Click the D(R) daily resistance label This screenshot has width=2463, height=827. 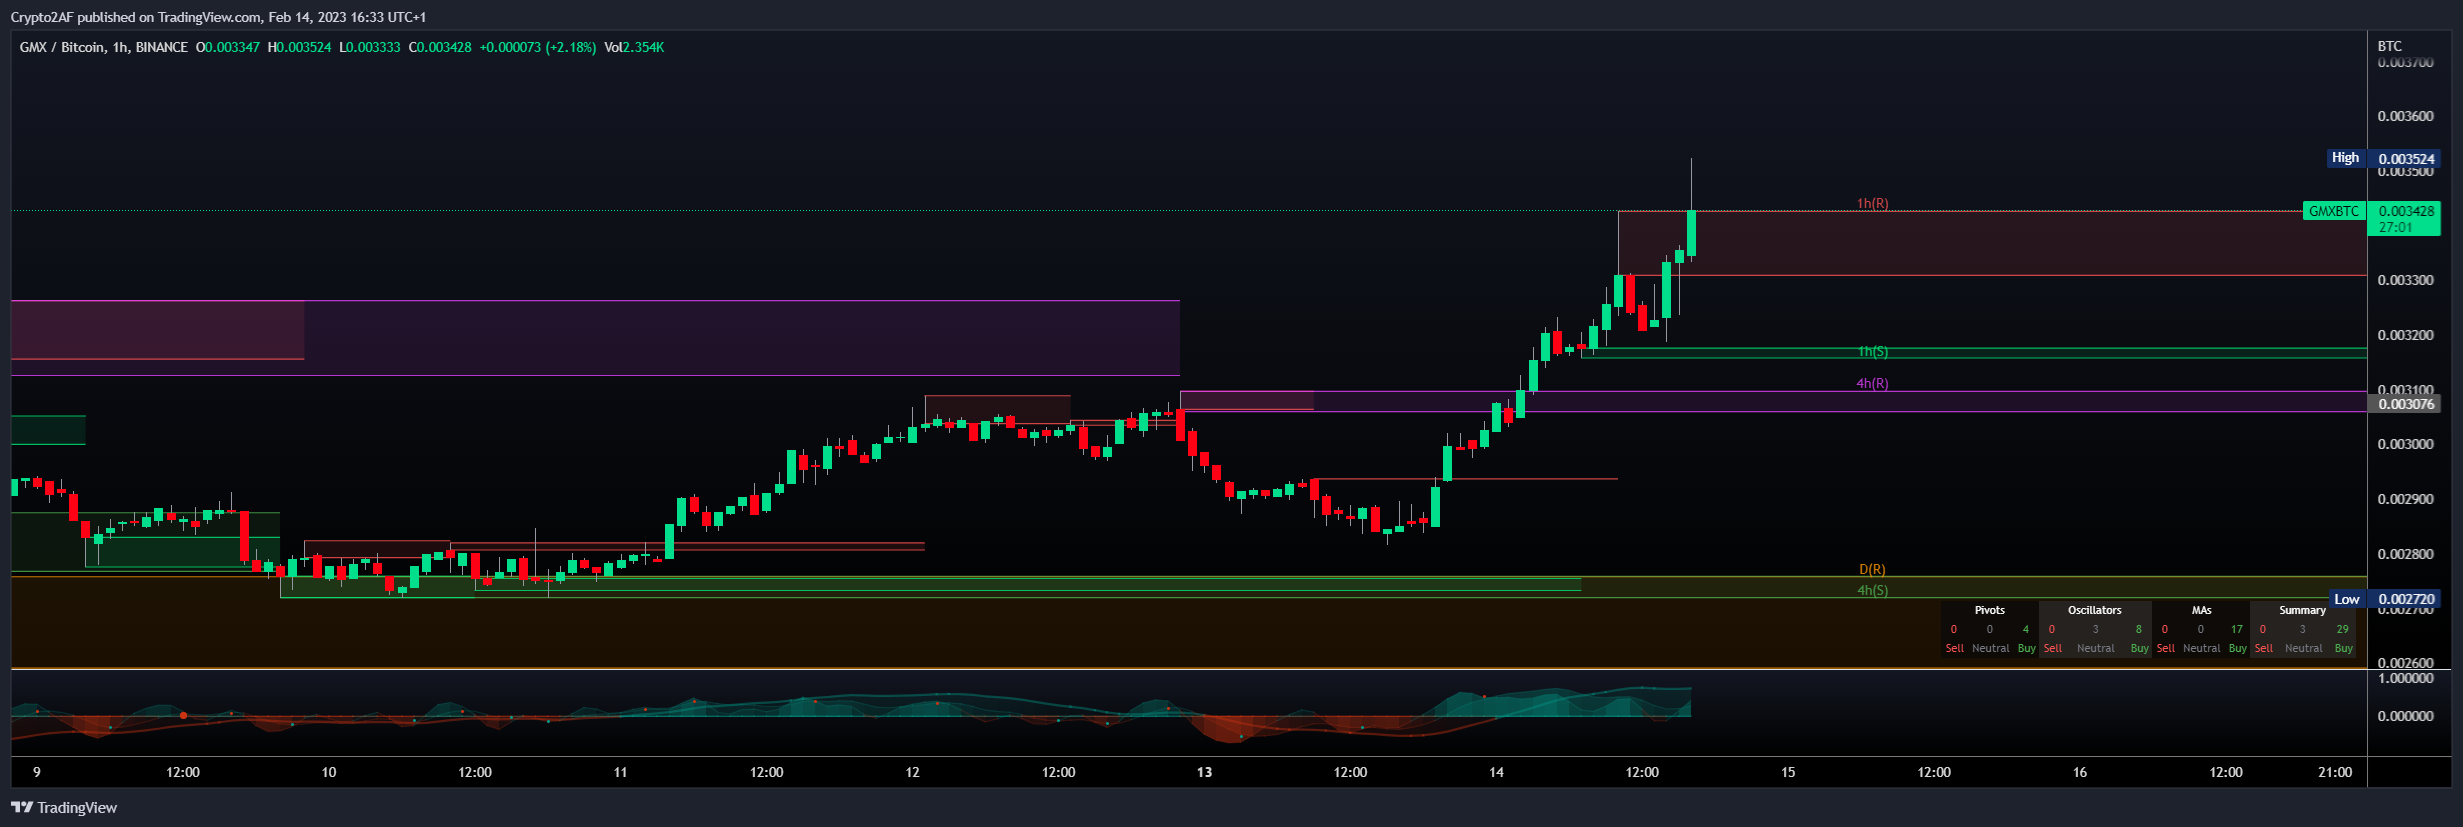pyautogui.click(x=1872, y=569)
